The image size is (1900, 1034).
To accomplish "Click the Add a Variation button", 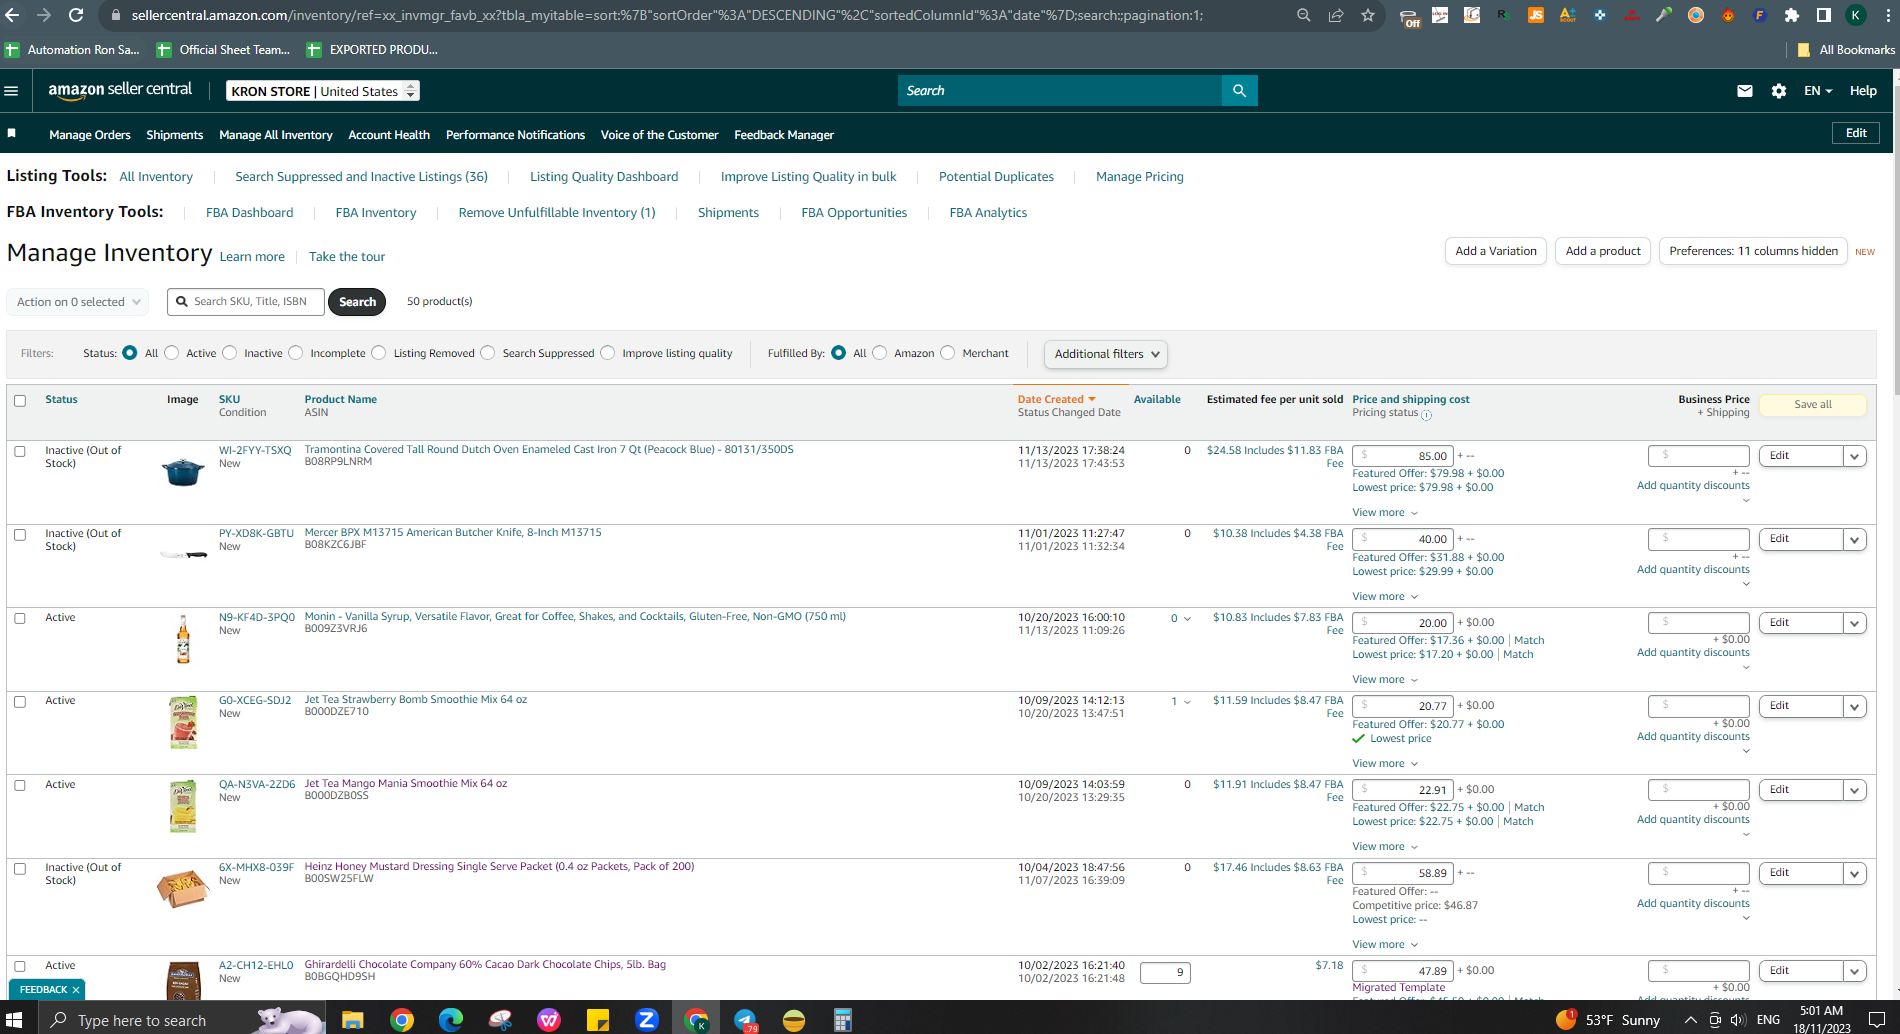I will click(1496, 251).
